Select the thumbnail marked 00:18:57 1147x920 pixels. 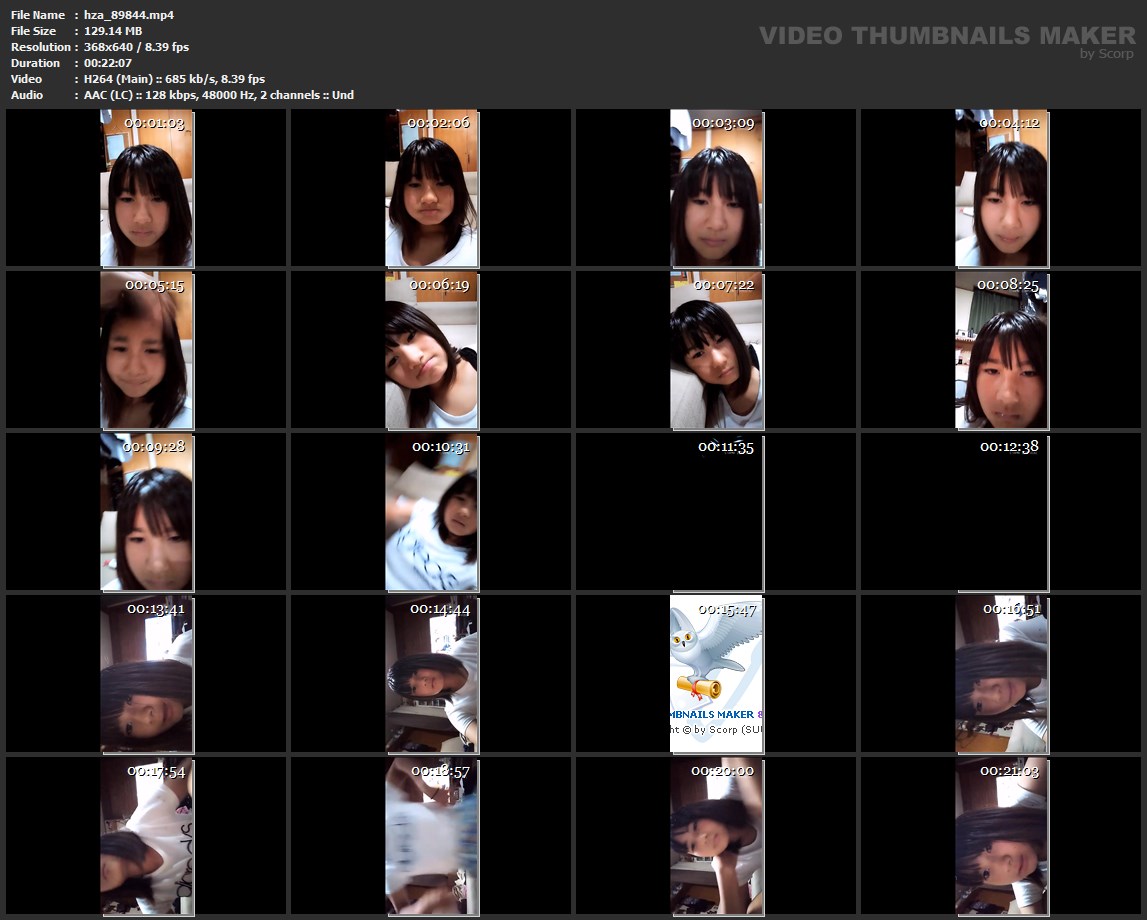[431, 836]
